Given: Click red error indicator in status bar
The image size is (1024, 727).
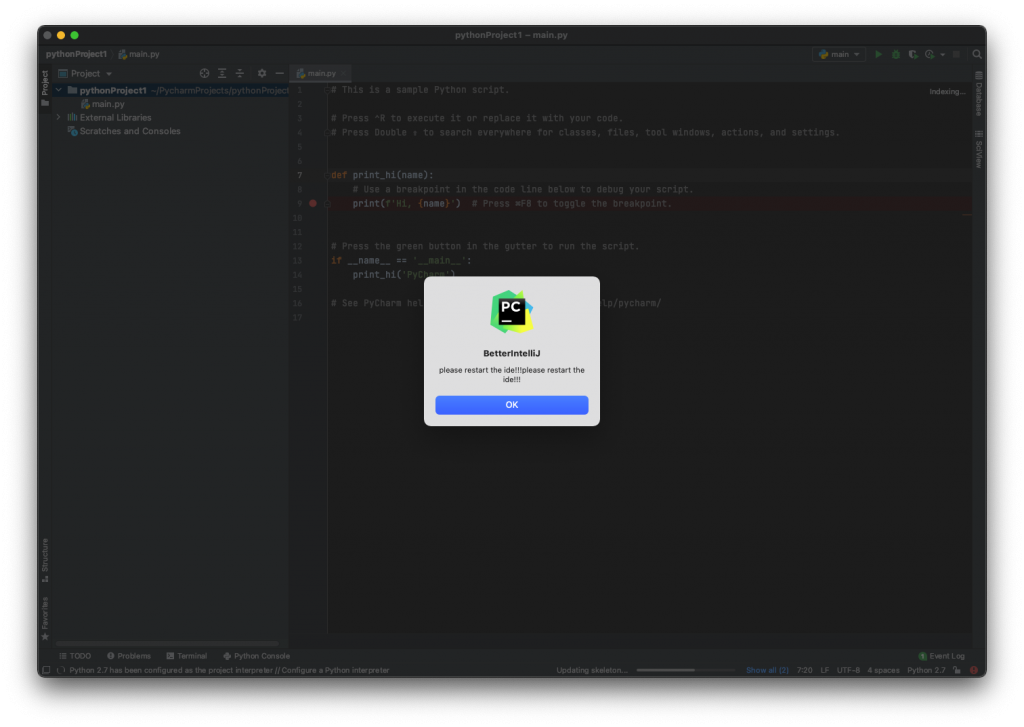Looking at the screenshot, I should 974,670.
